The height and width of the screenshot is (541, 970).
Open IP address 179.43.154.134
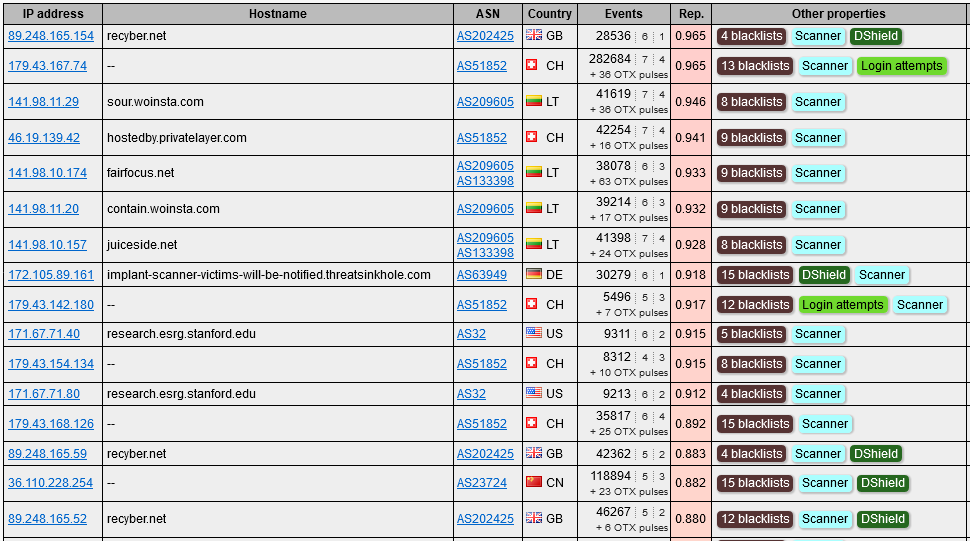(51, 364)
